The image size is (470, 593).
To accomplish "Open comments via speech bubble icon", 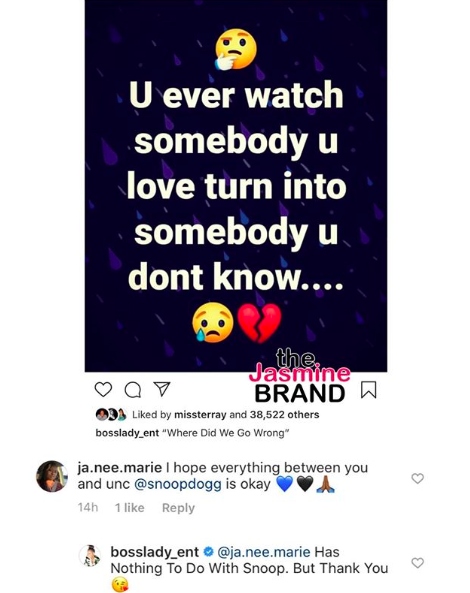I will point(133,390).
